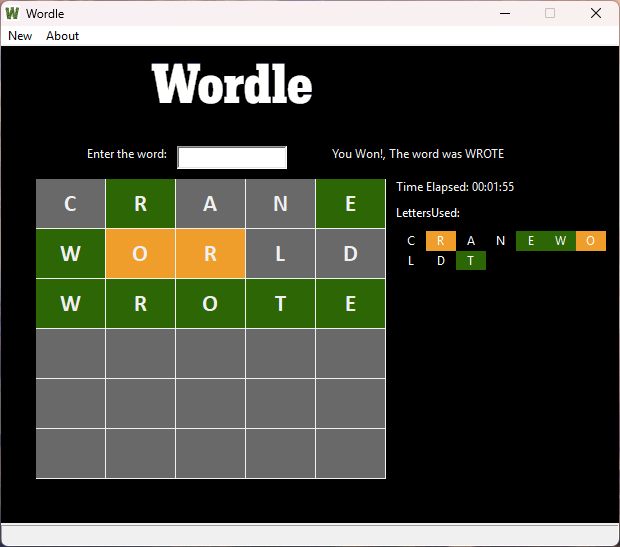Click the green W swatch in Letters Used
The width and height of the screenshot is (620, 547).
[561, 241]
